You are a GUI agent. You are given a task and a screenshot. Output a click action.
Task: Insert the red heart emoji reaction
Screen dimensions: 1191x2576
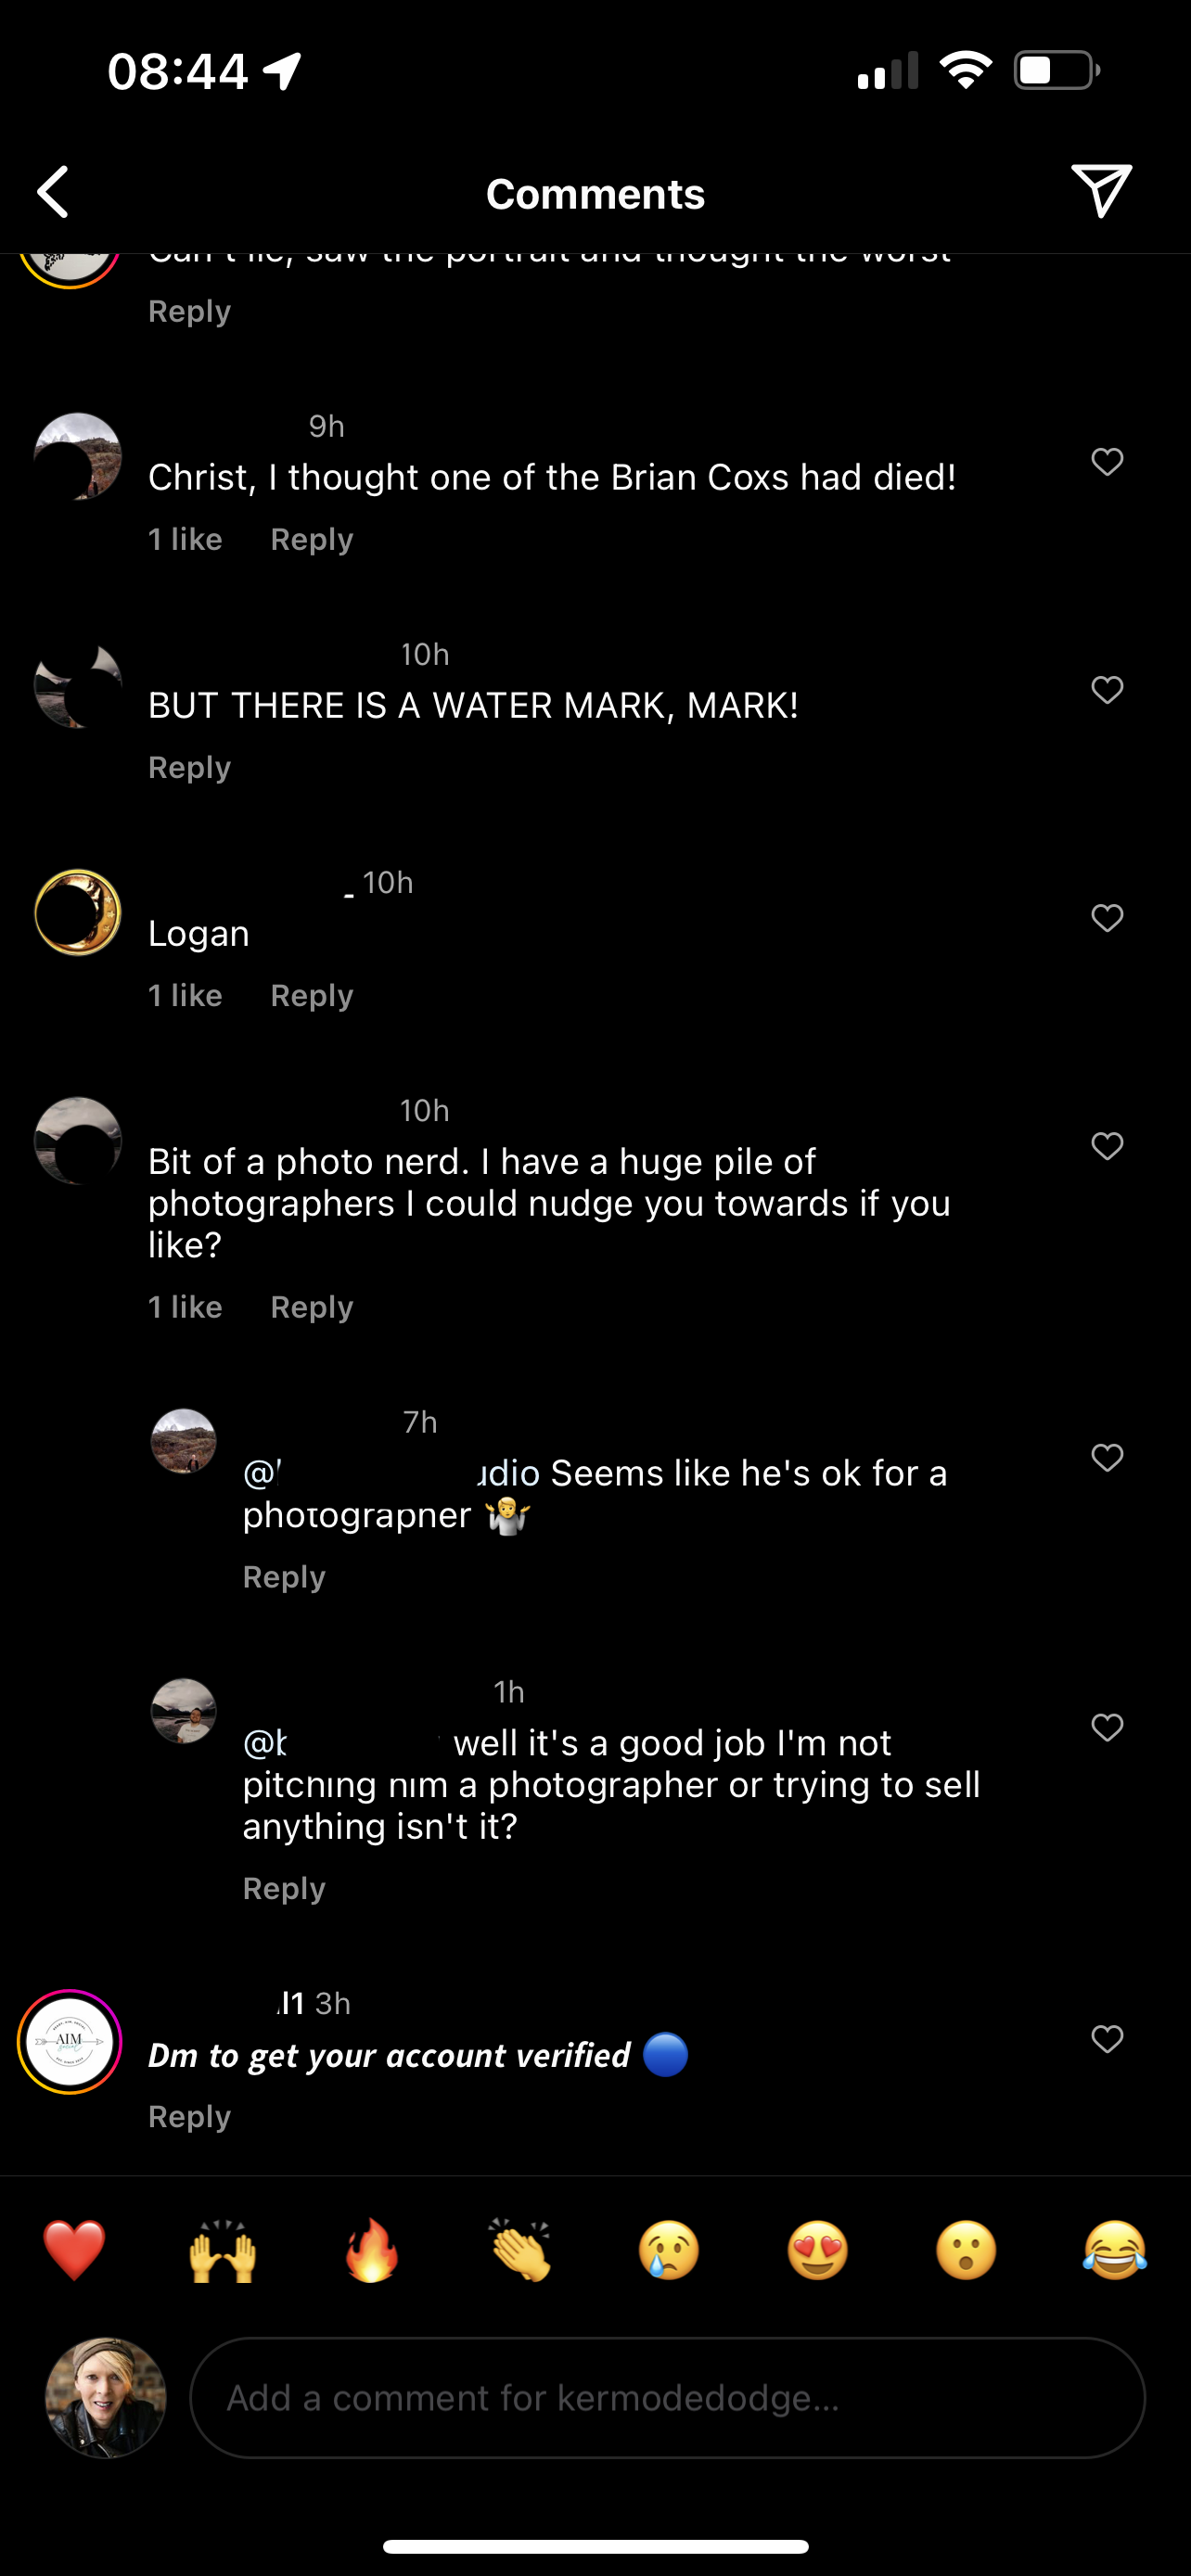coord(74,2251)
